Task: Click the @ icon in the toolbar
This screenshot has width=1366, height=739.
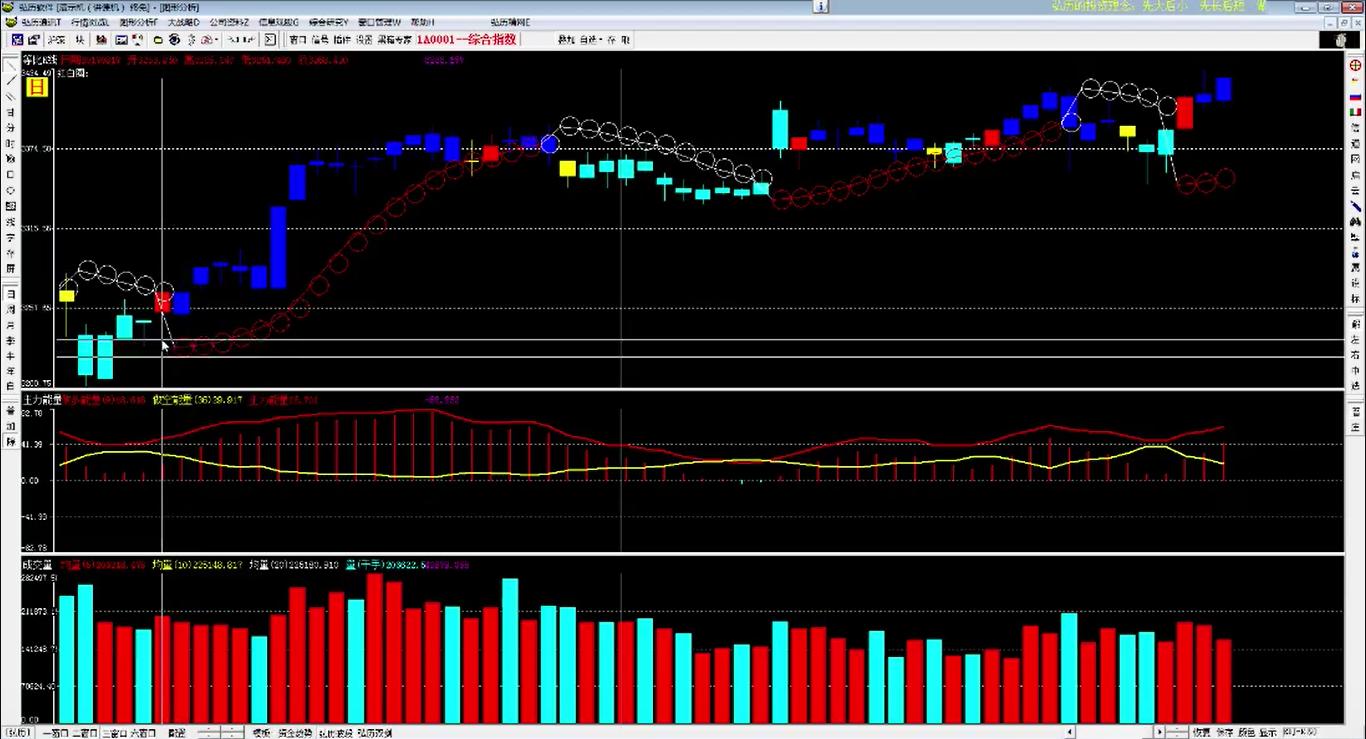Action: click(x=209, y=40)
